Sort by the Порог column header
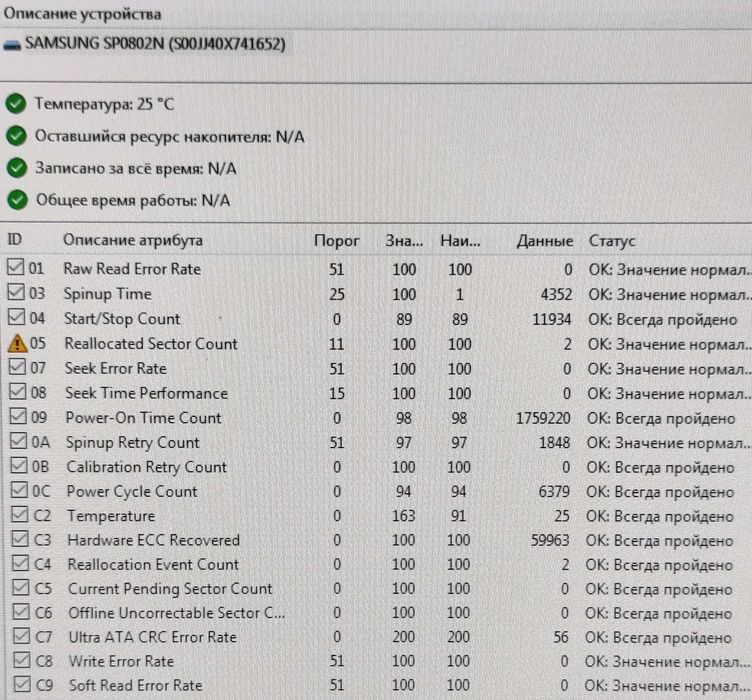The width and height of the screenshot is (752, 700). point(336,240)
